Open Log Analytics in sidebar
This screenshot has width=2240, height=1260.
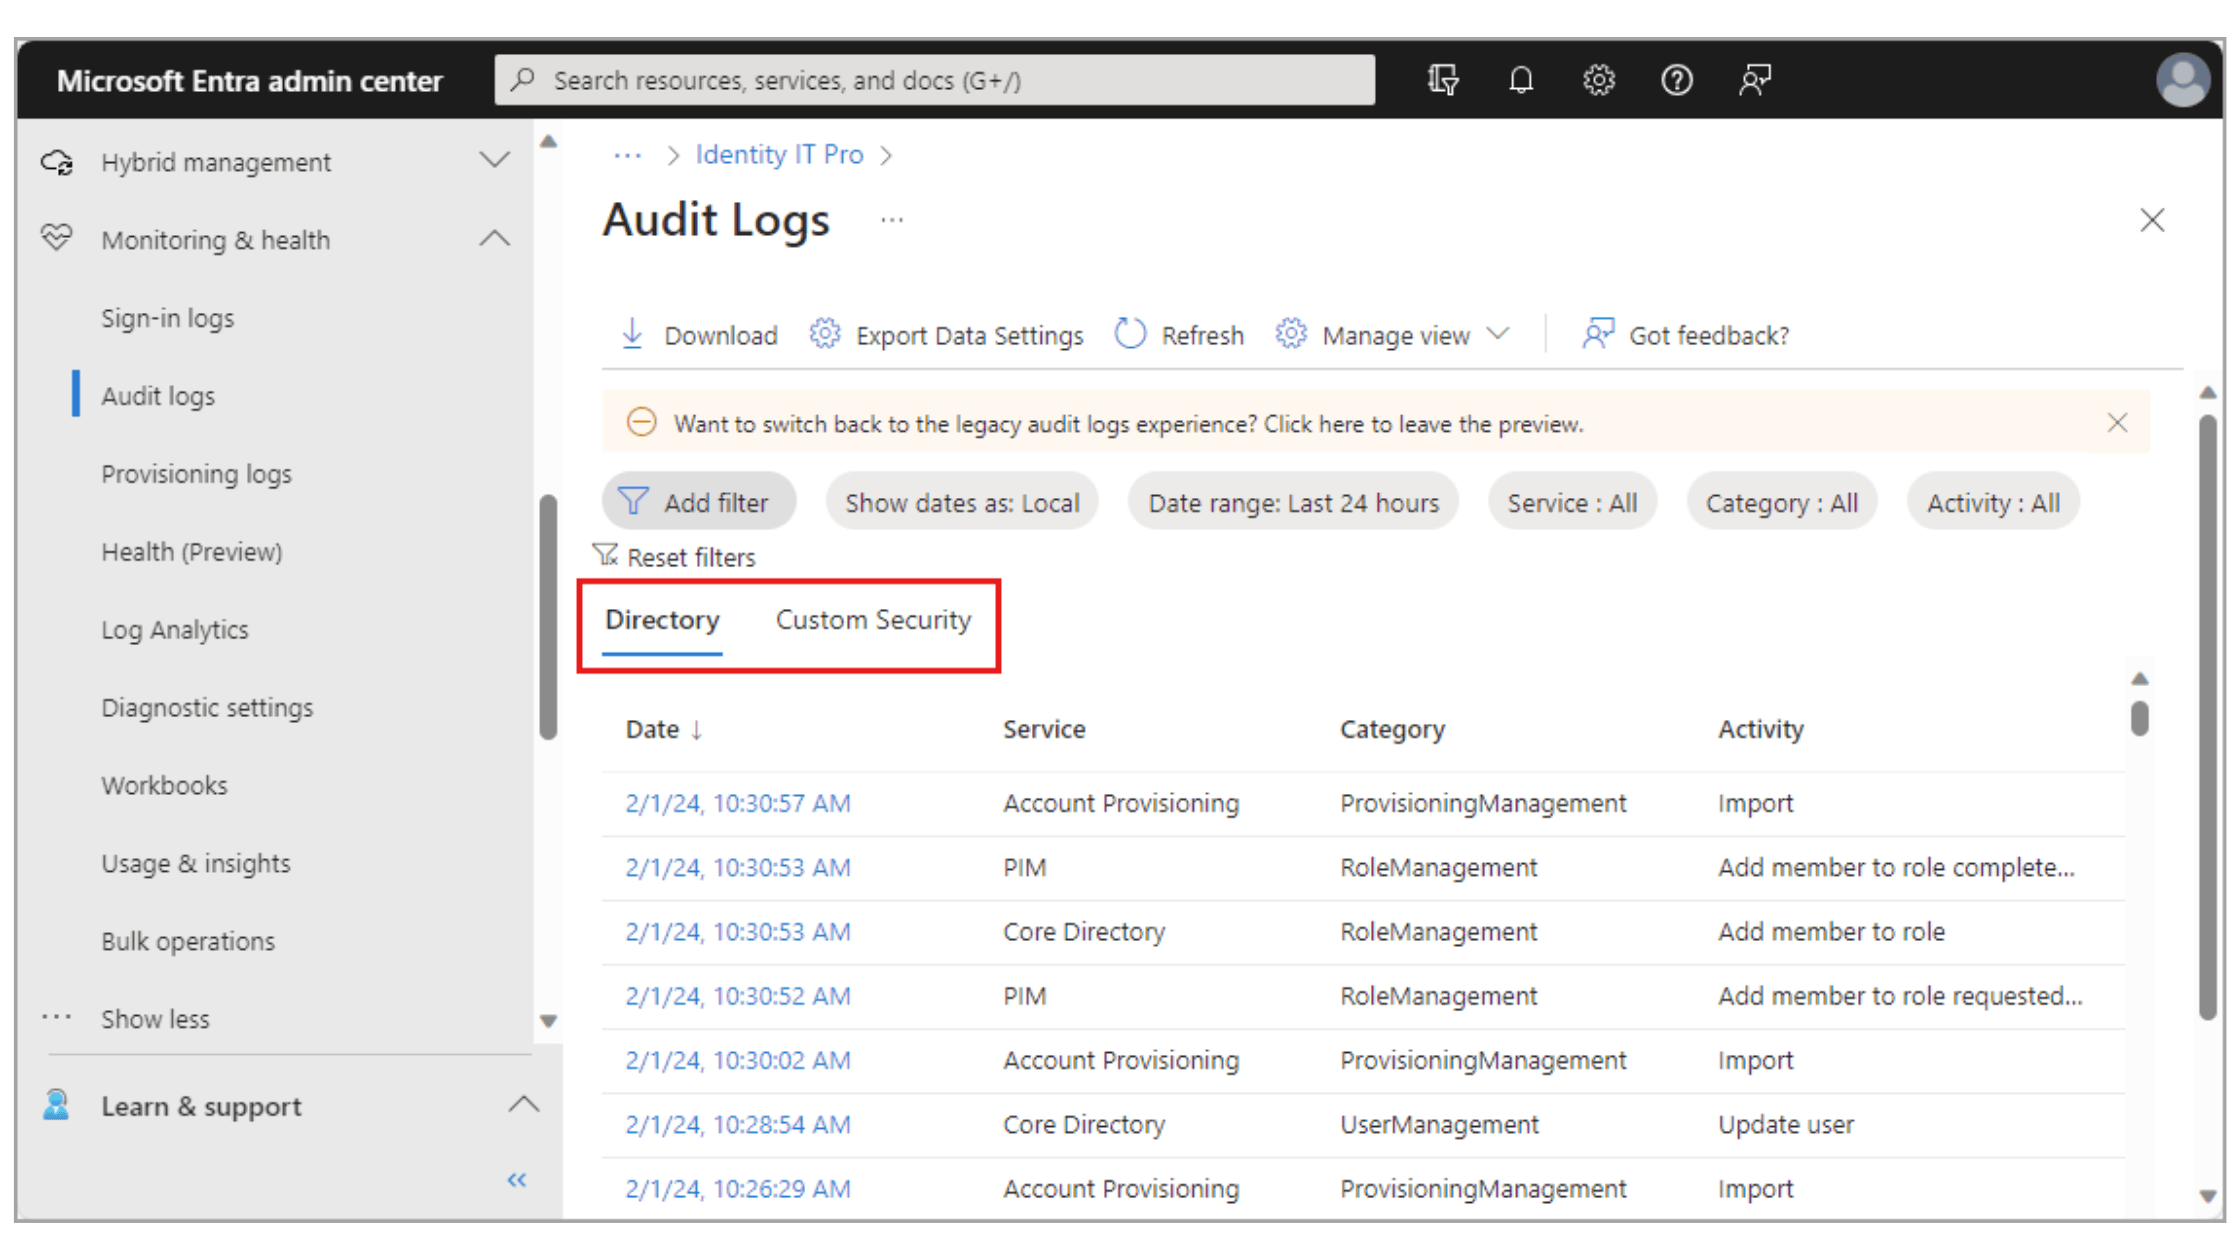(x=175, y=630)
